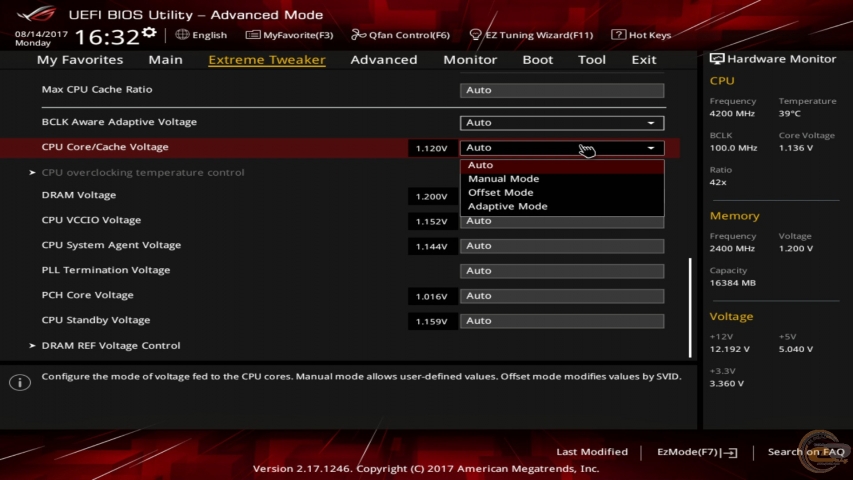Screen dimensions: 853x480
Task: Open the Monitor tab
Action: [x=470, y=60]
